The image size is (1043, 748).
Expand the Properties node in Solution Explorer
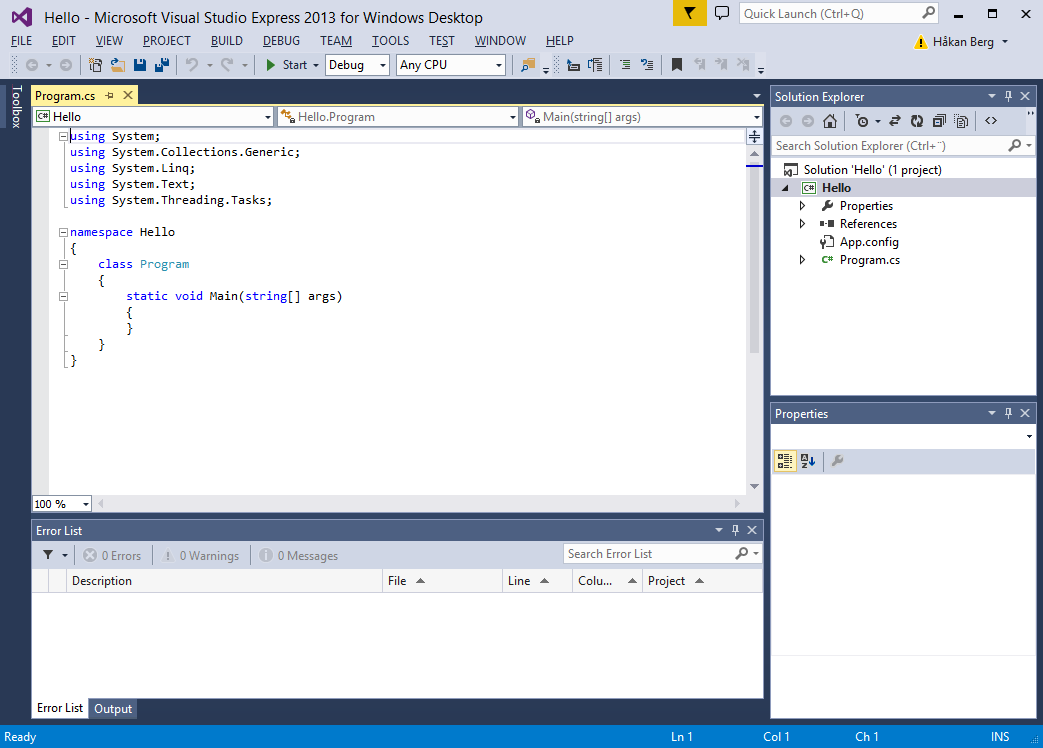coord(802,206)
